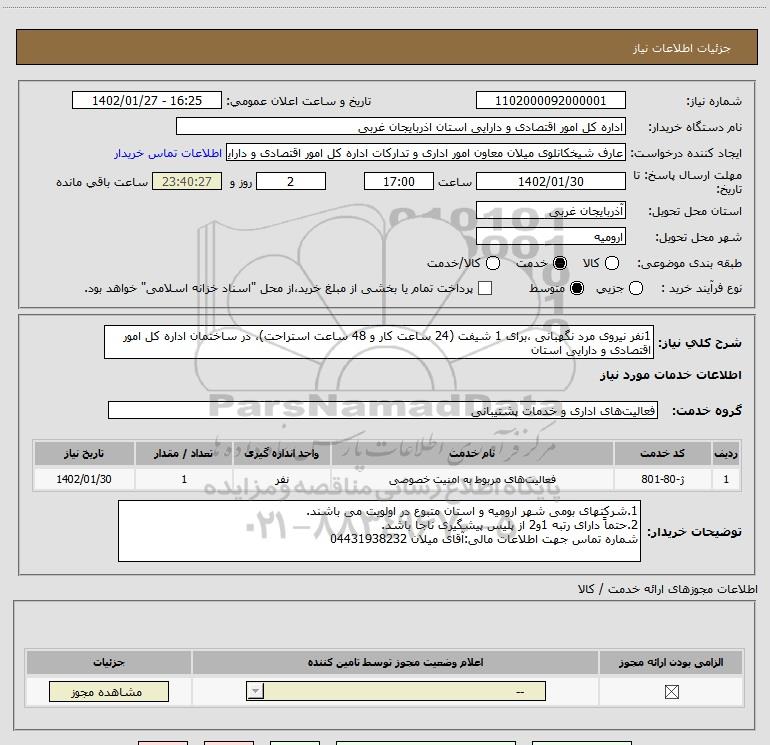Screen dimensions: 770x745
Task: Toggle the mandatory license checkbox
Action: coord(671,692)
